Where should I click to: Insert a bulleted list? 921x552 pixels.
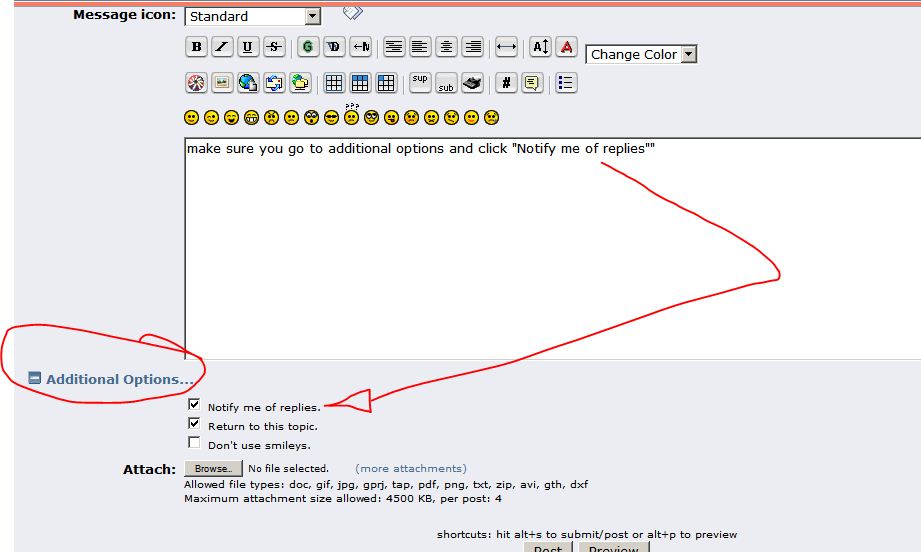(566, 83)
